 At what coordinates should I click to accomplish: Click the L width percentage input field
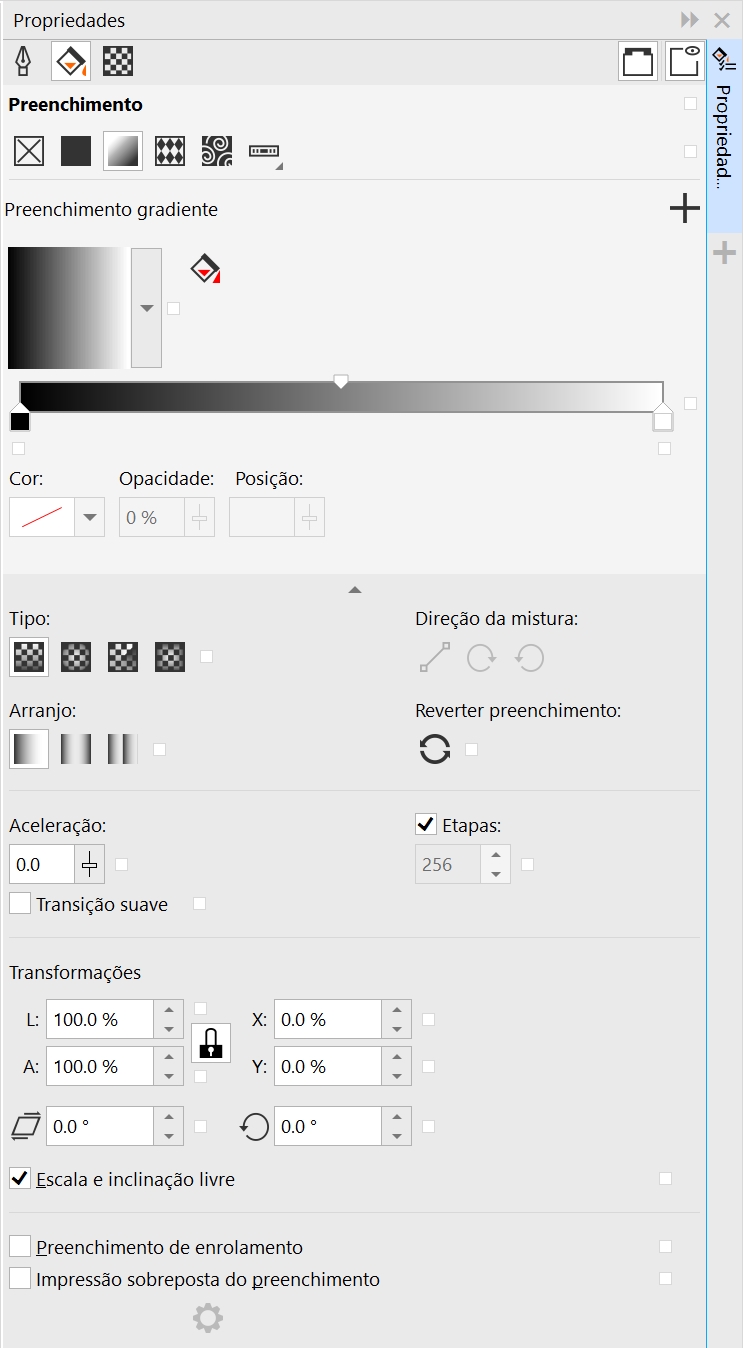tap(99, 1020)
